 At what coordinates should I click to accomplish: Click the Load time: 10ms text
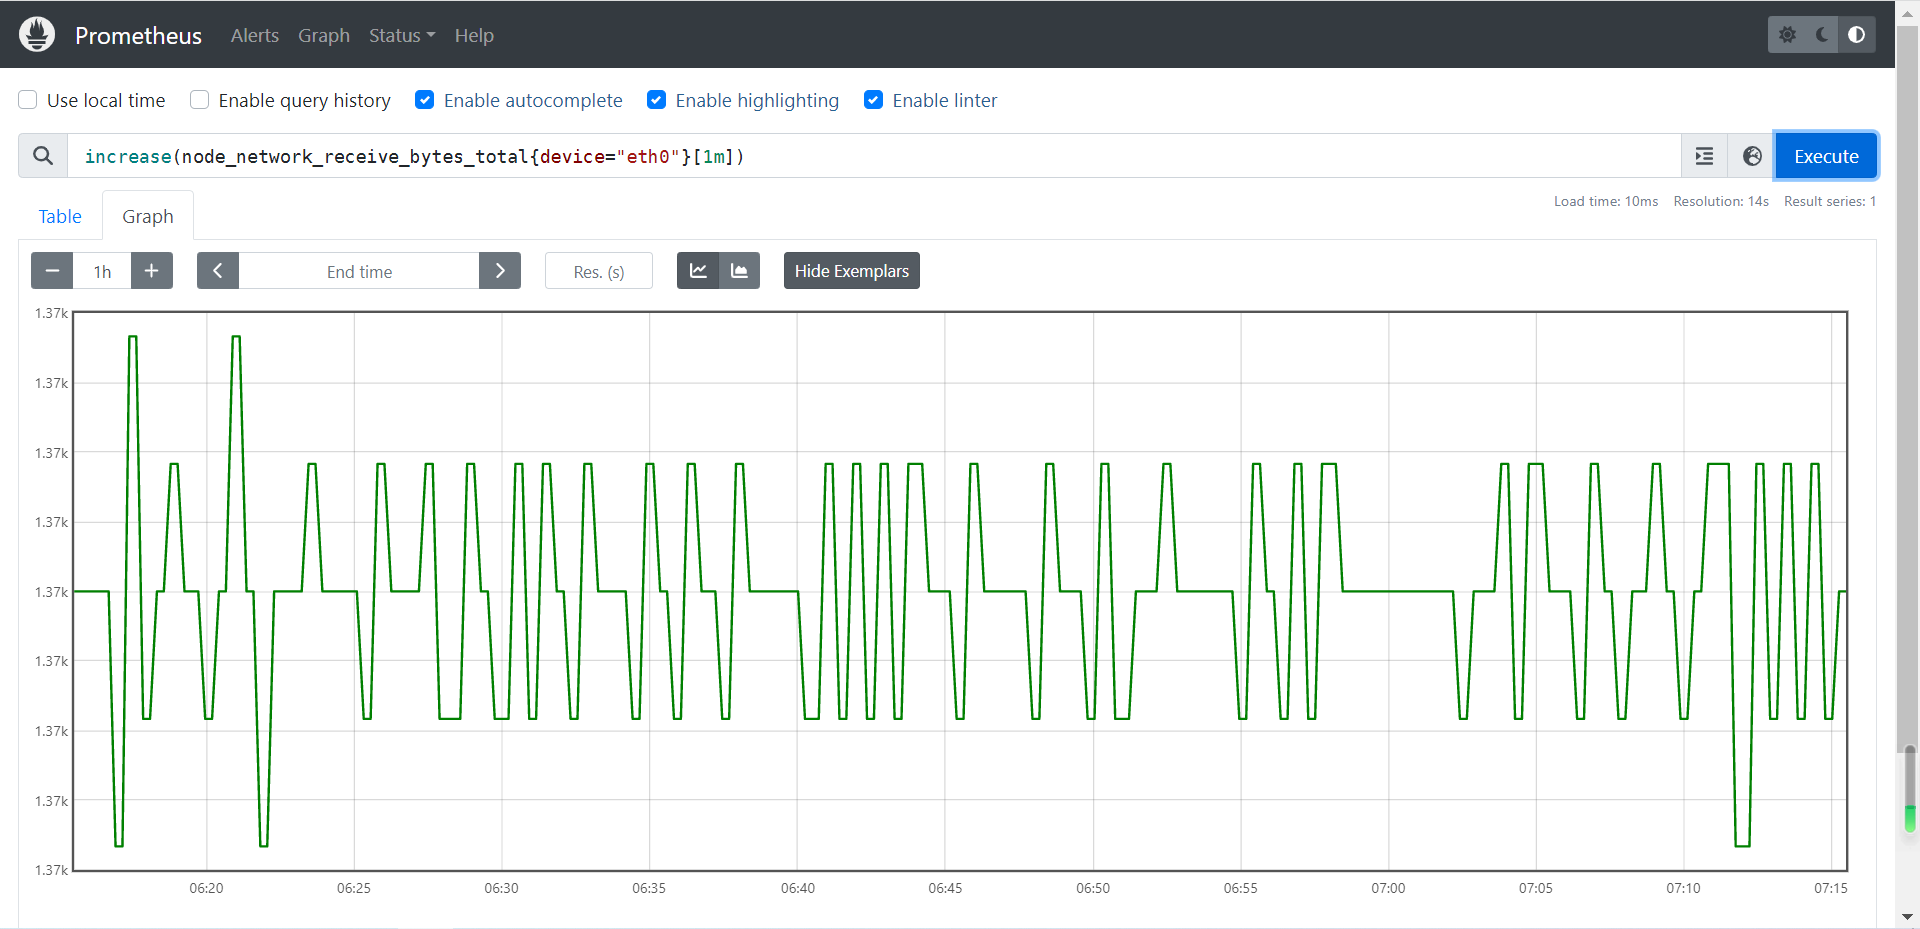1606,201
